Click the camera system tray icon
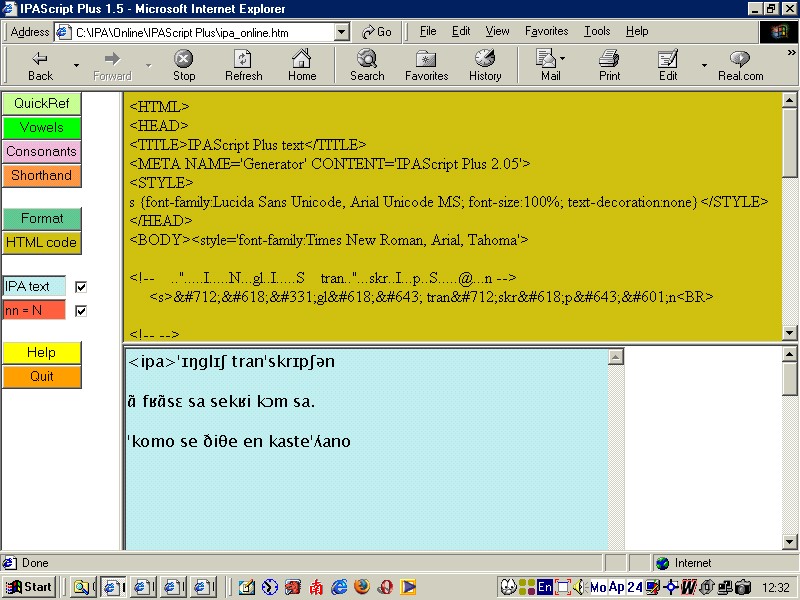Image resolution: width=800 pixels, height=600 pixels. pos(743,587)
